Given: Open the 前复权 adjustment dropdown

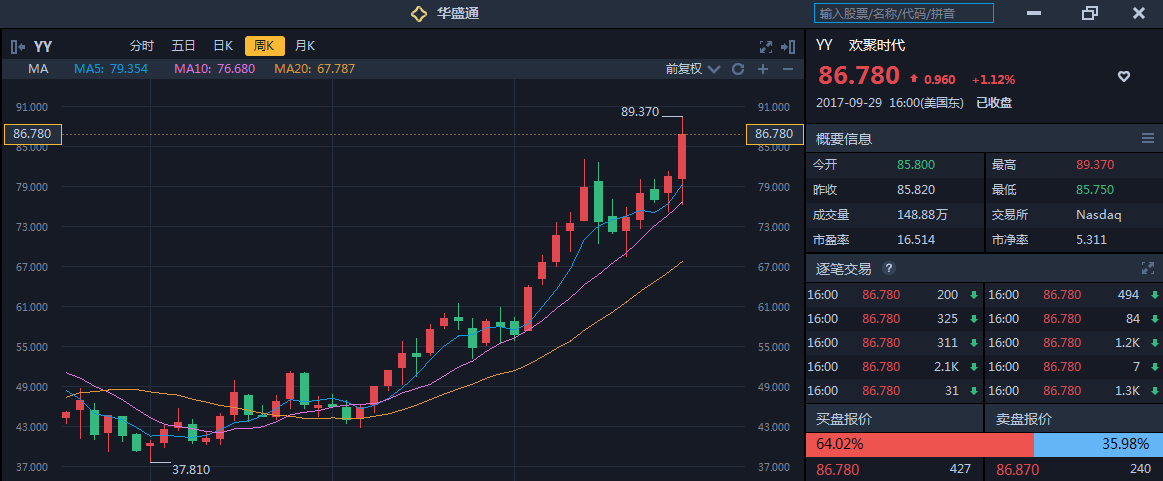Looking at the screenshot, I should point(697,69).
